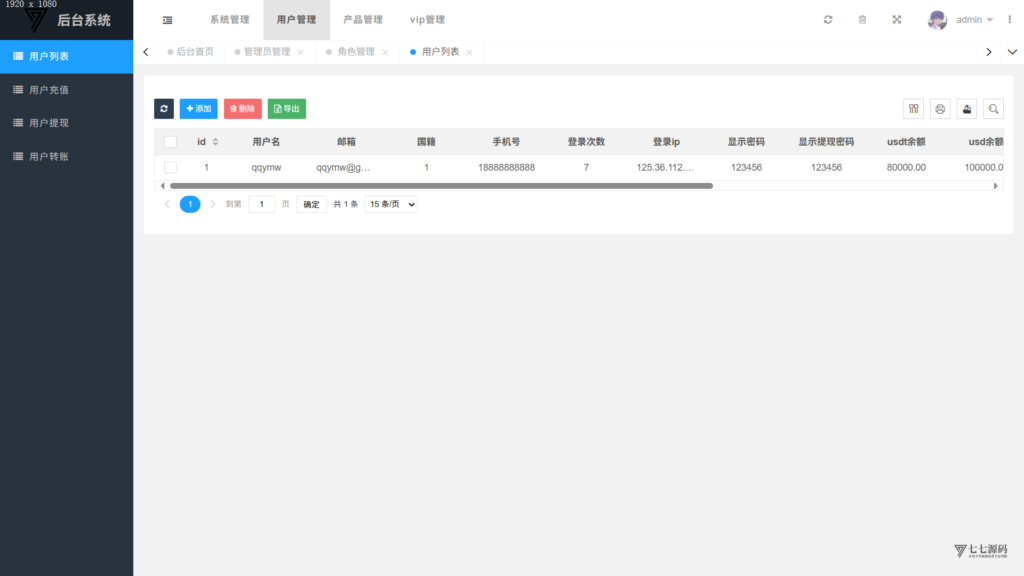Click the login IP cell 125.36.112…

coord(665,167)
